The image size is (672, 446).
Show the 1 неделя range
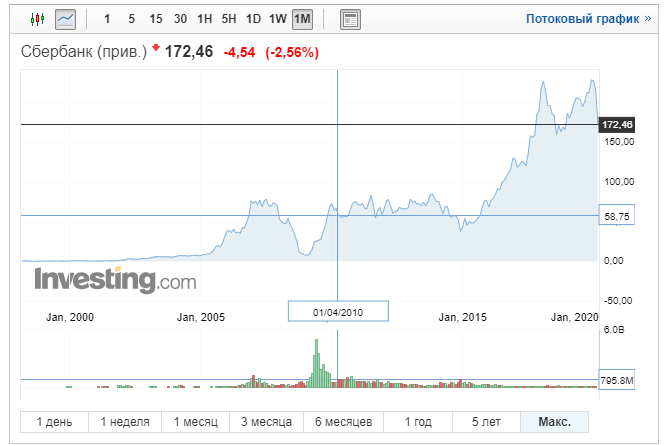click(125, 422)
